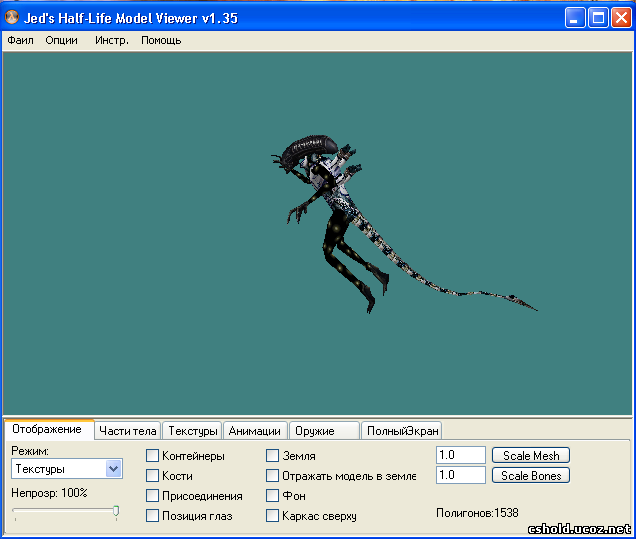
Task: Enable the Фон checkbox
Action: coord(272,496)
